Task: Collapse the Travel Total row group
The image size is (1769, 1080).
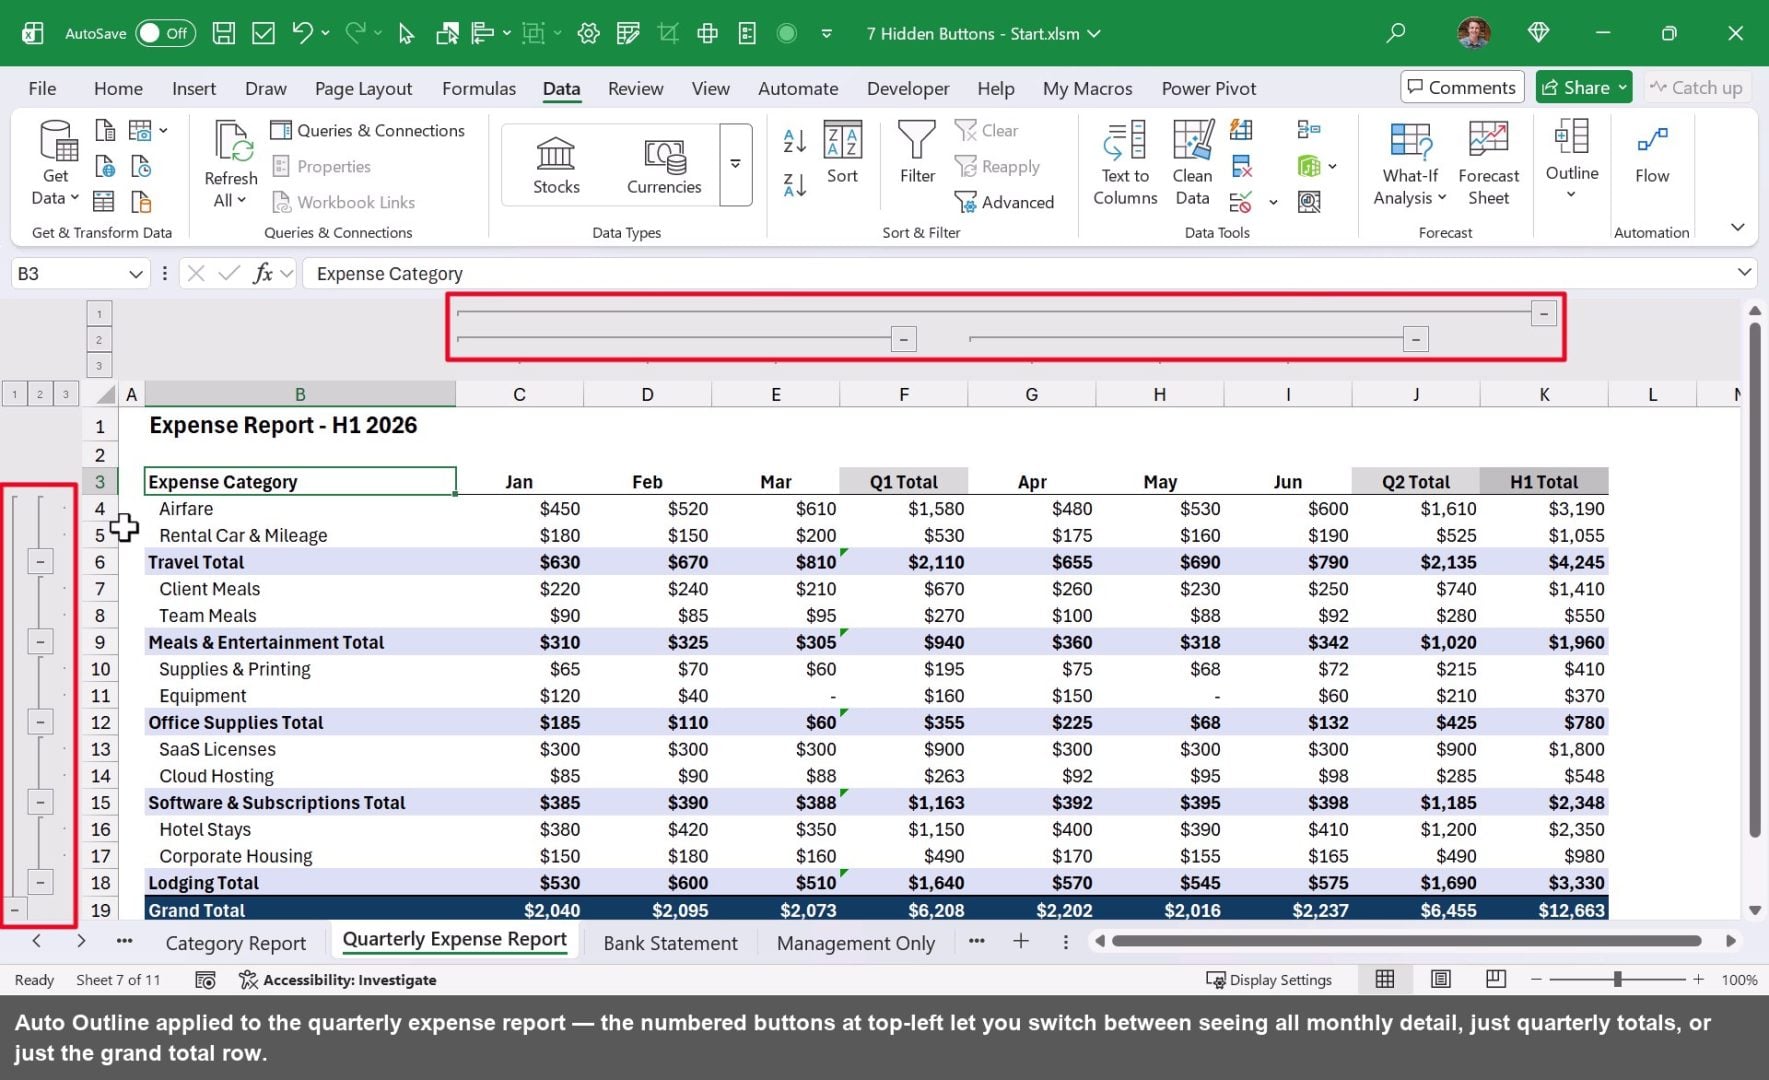Action: point(40,562)
